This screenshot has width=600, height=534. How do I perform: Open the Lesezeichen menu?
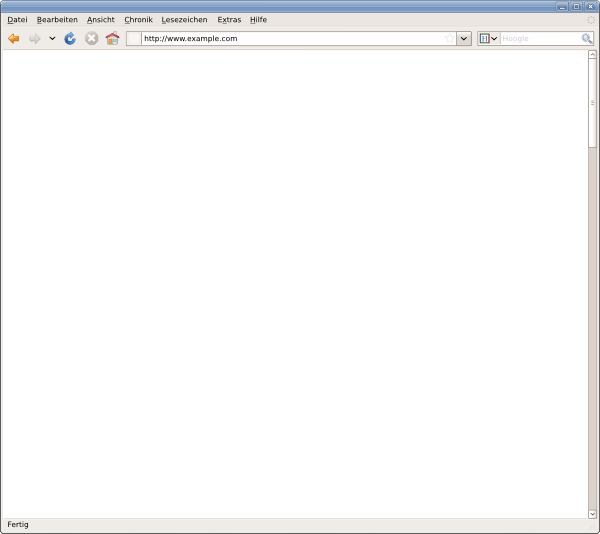coord(184,20)
